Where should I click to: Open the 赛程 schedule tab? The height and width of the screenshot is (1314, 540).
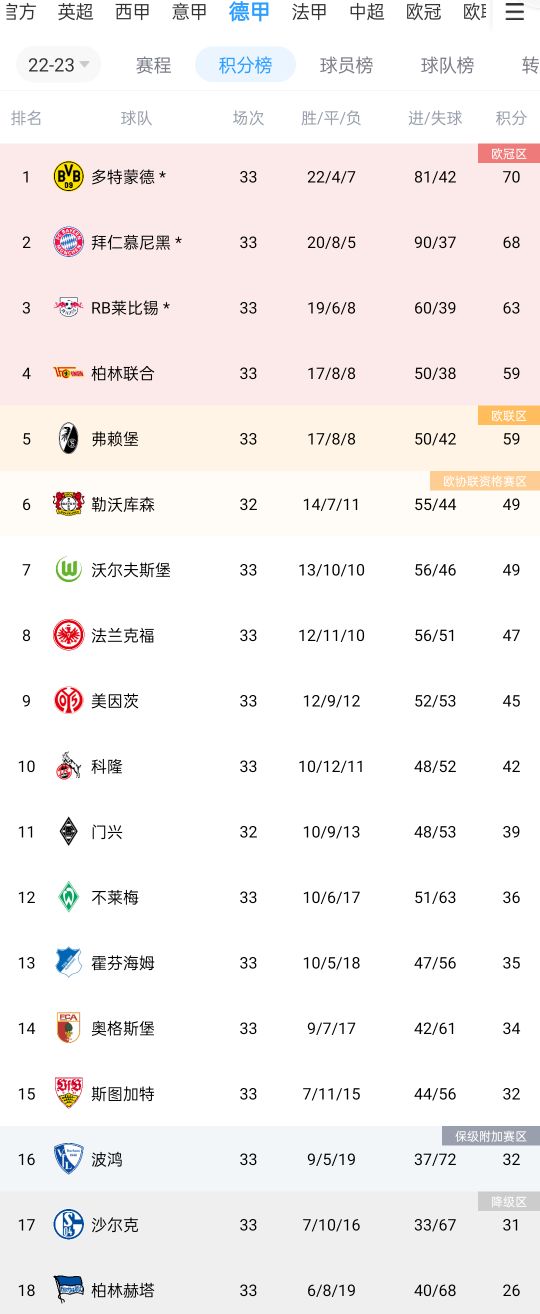click(153, 65)
